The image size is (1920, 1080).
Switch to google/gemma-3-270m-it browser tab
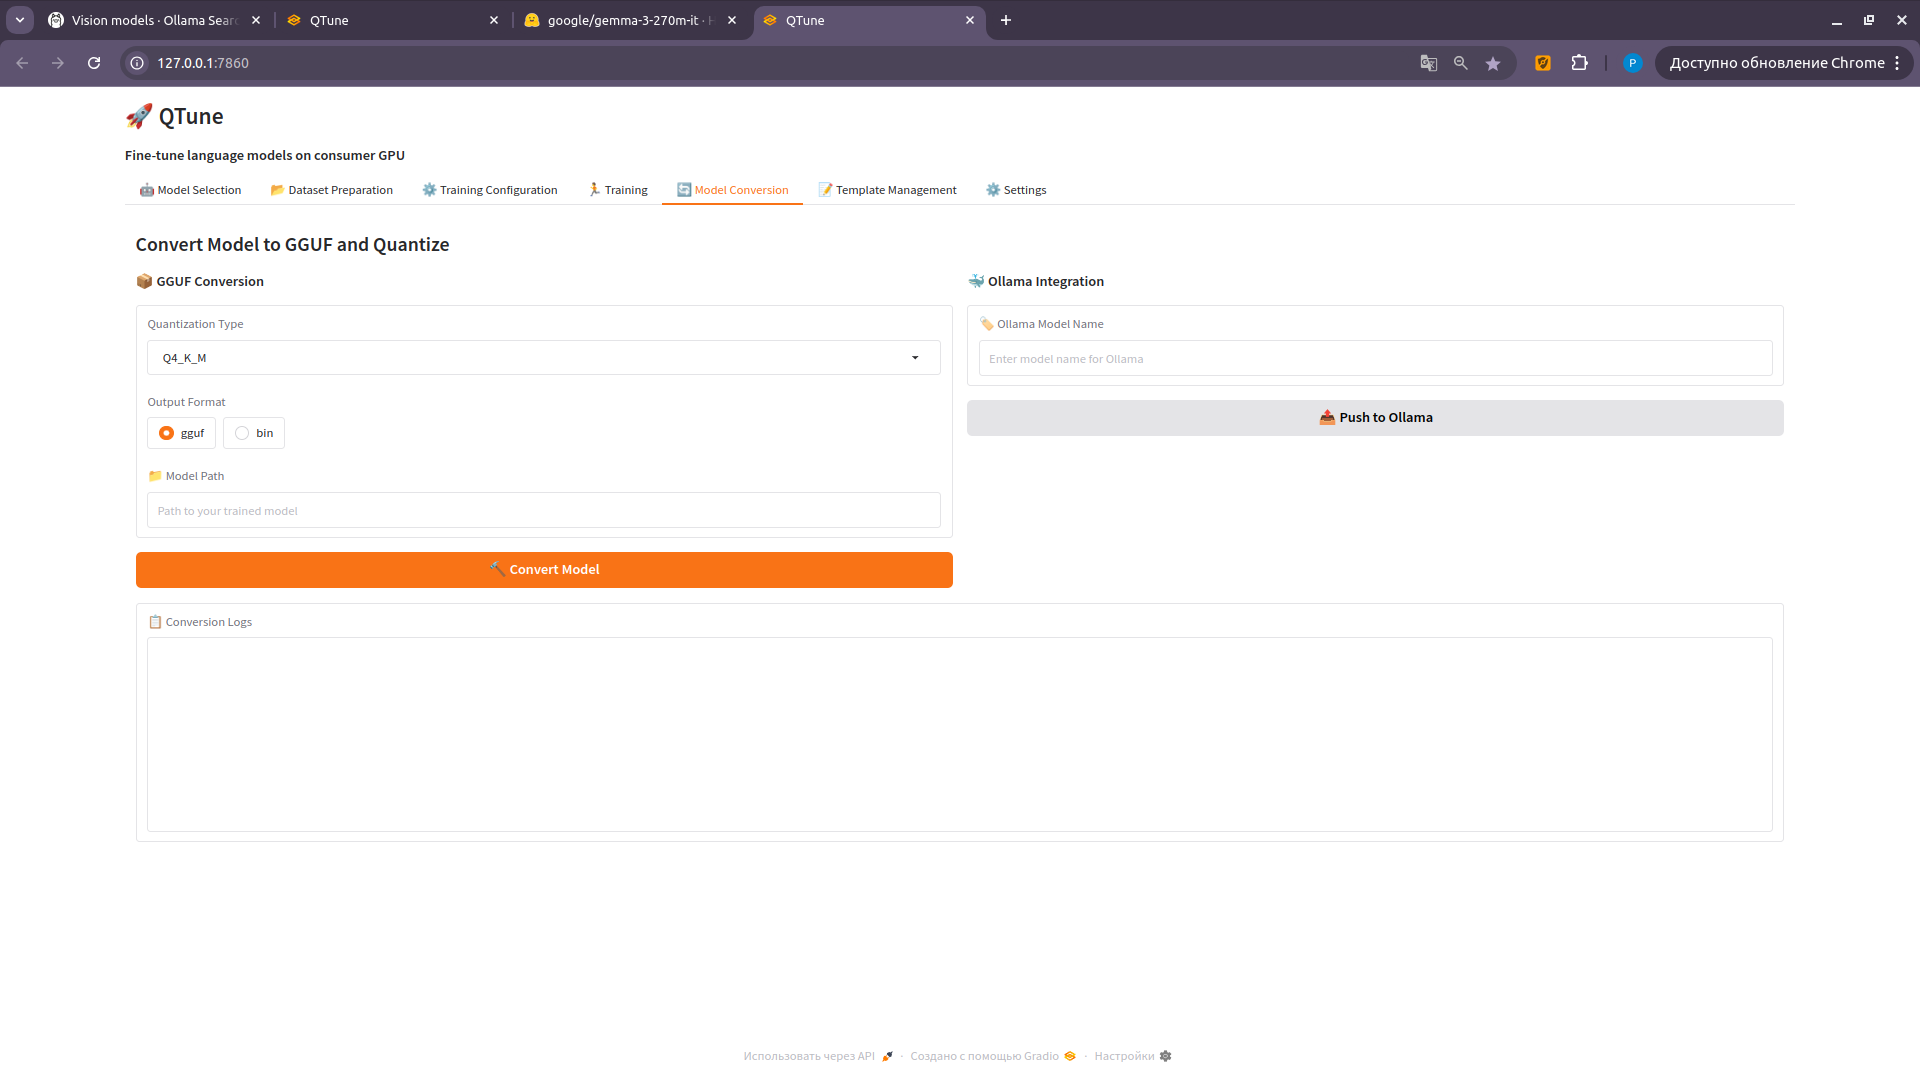[631, 20]
